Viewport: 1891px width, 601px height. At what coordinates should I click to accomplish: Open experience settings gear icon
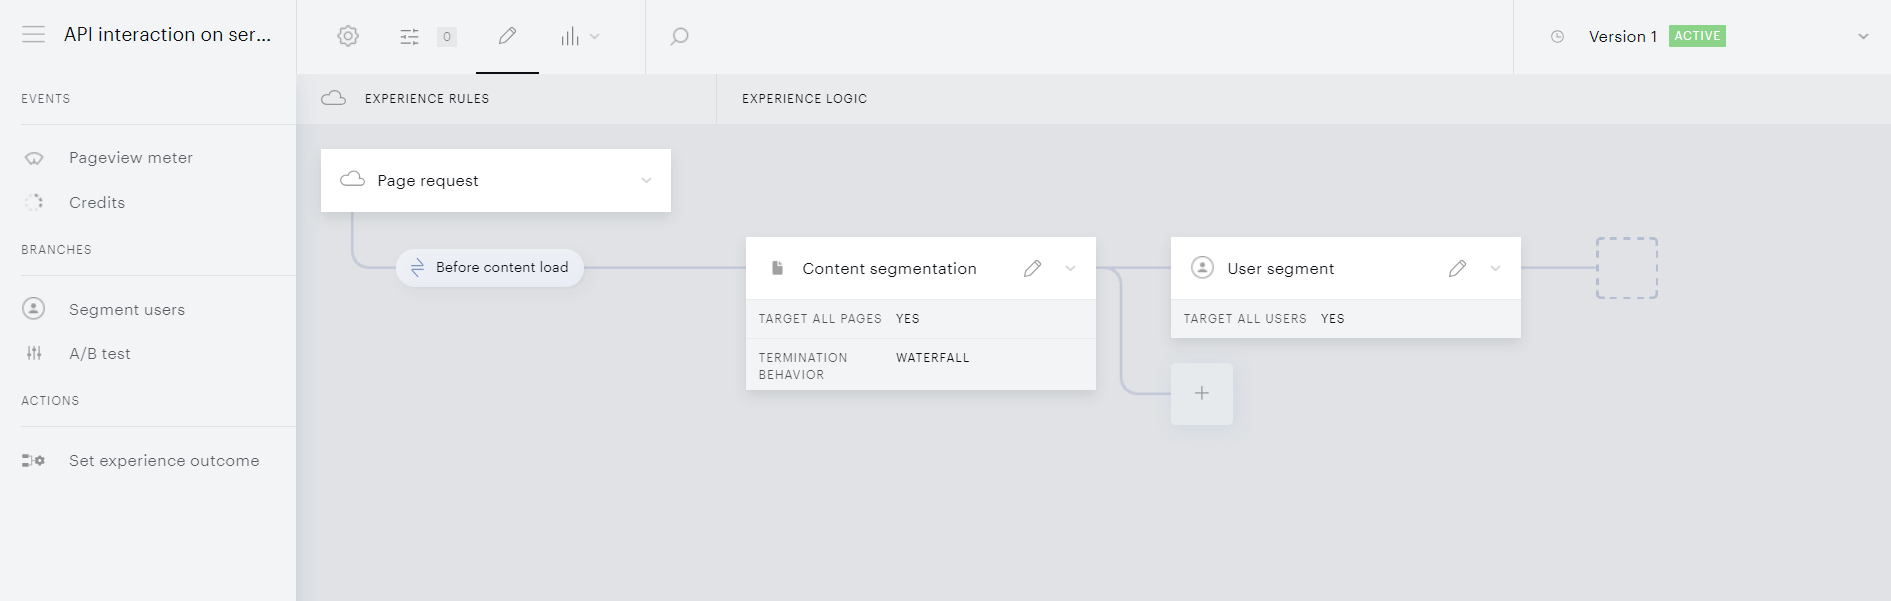pos(348,36)
